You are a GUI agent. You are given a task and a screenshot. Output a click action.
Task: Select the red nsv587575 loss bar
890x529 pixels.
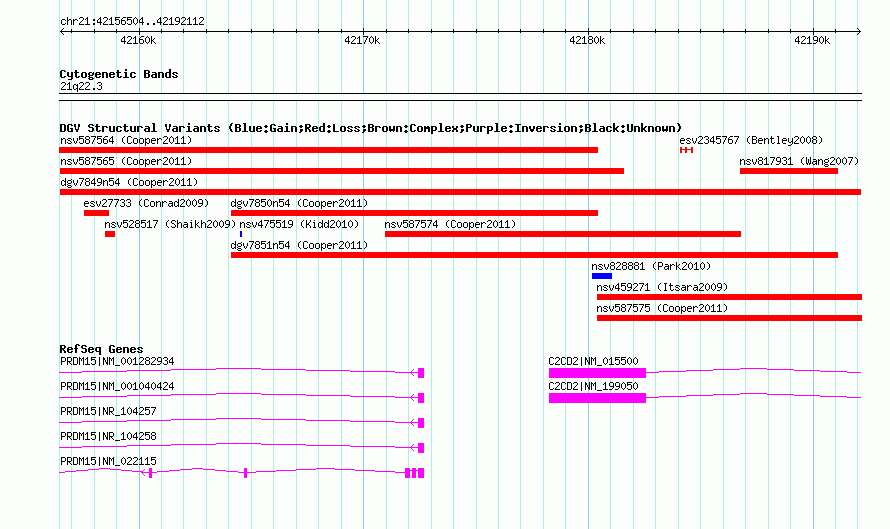pyautogui.click(x=729, y=318)
